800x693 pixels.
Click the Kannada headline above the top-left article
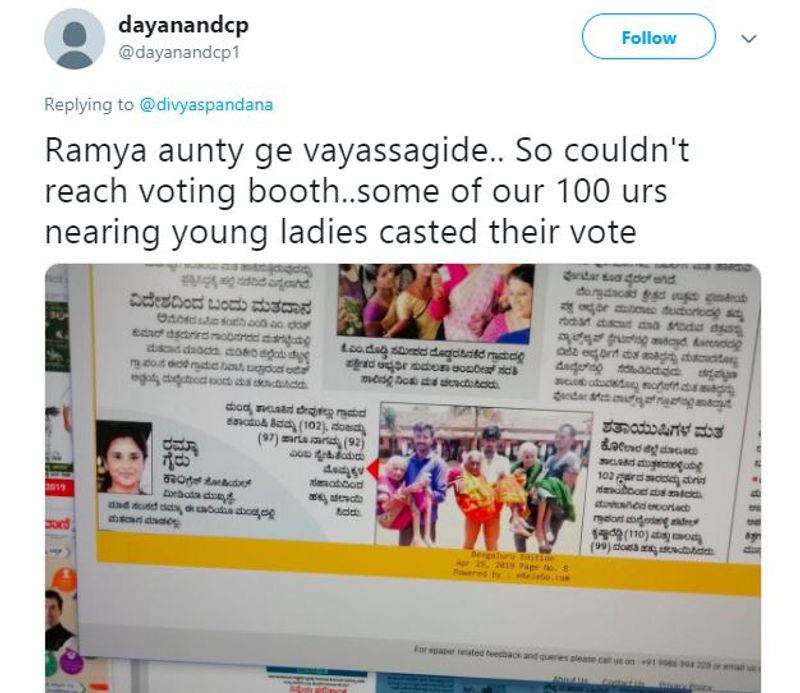(220, 305)
